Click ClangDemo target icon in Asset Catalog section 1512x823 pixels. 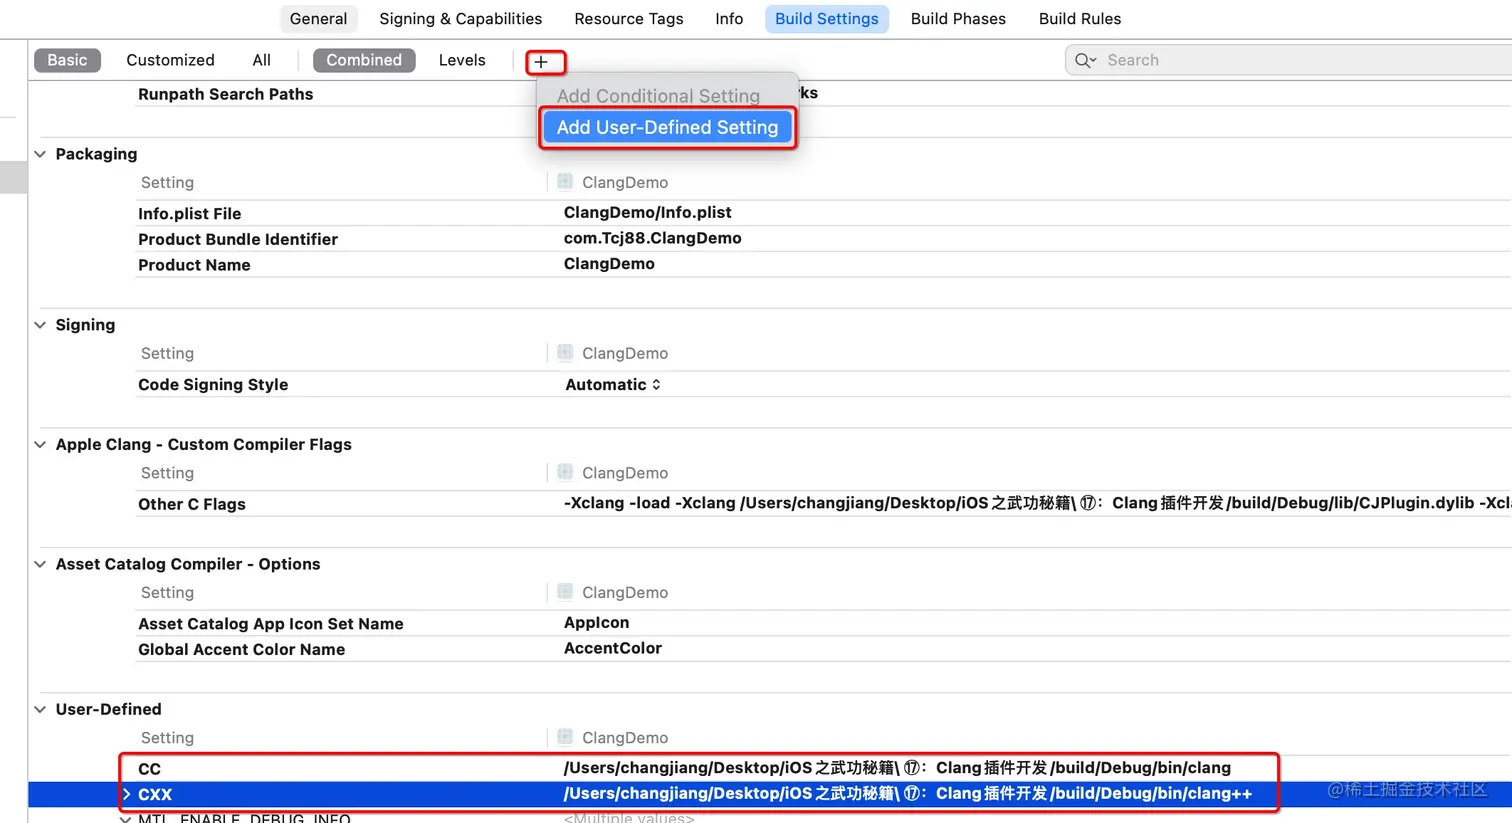click(x=565, y=592)
